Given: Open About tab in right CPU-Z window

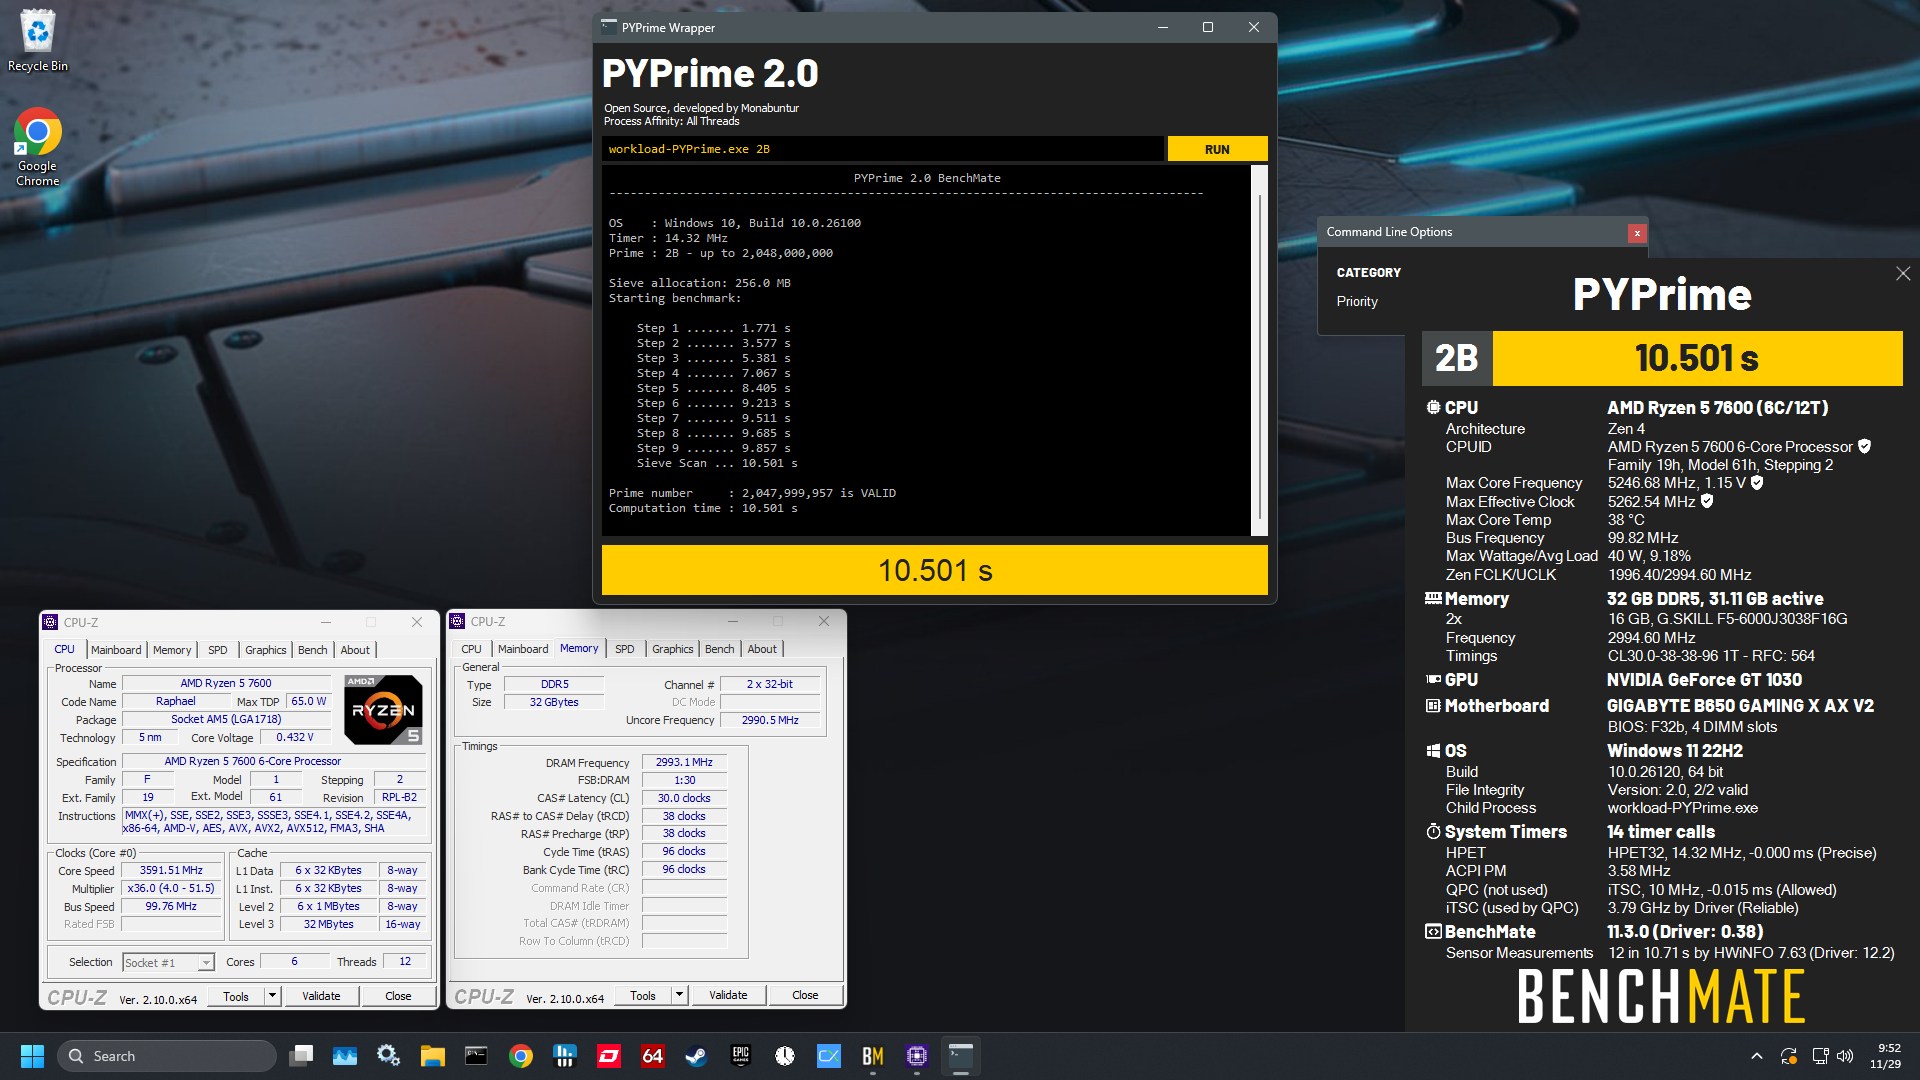Looking at the screenshot, I should pos(762,649).
